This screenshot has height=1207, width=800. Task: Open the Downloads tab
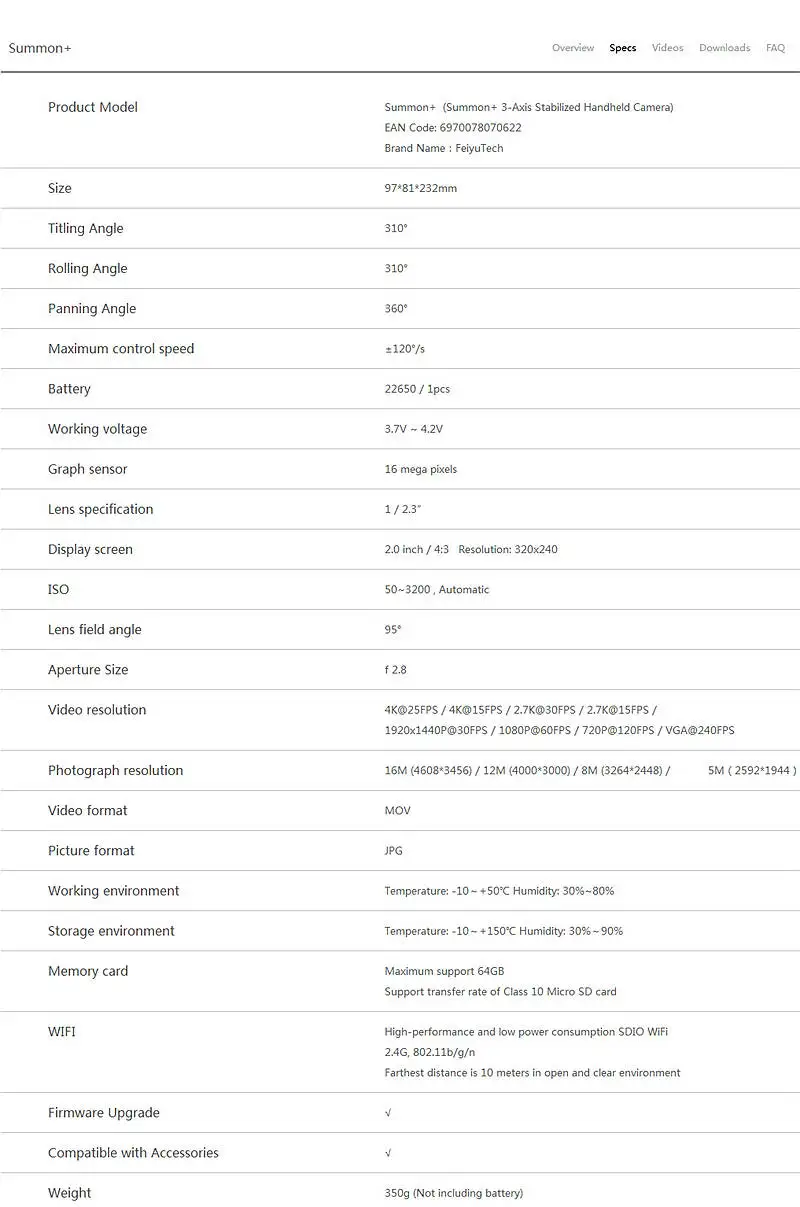pos(725,48)
